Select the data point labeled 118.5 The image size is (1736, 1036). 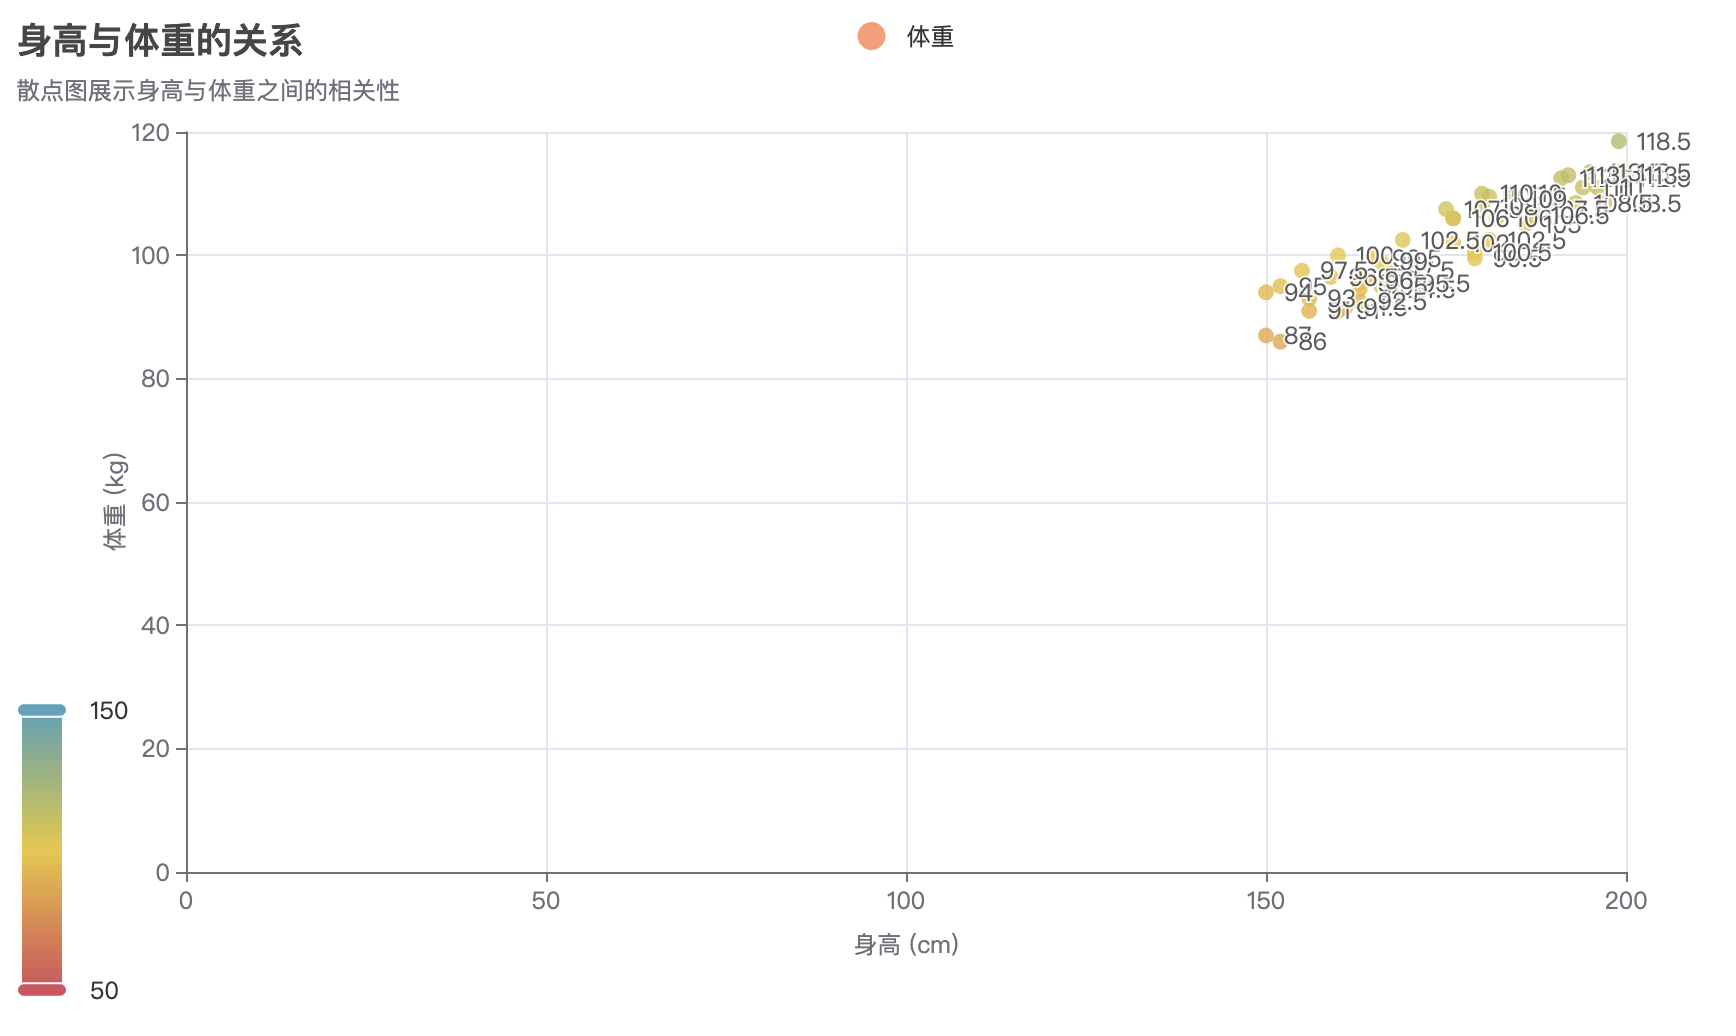coord(1619,141)
